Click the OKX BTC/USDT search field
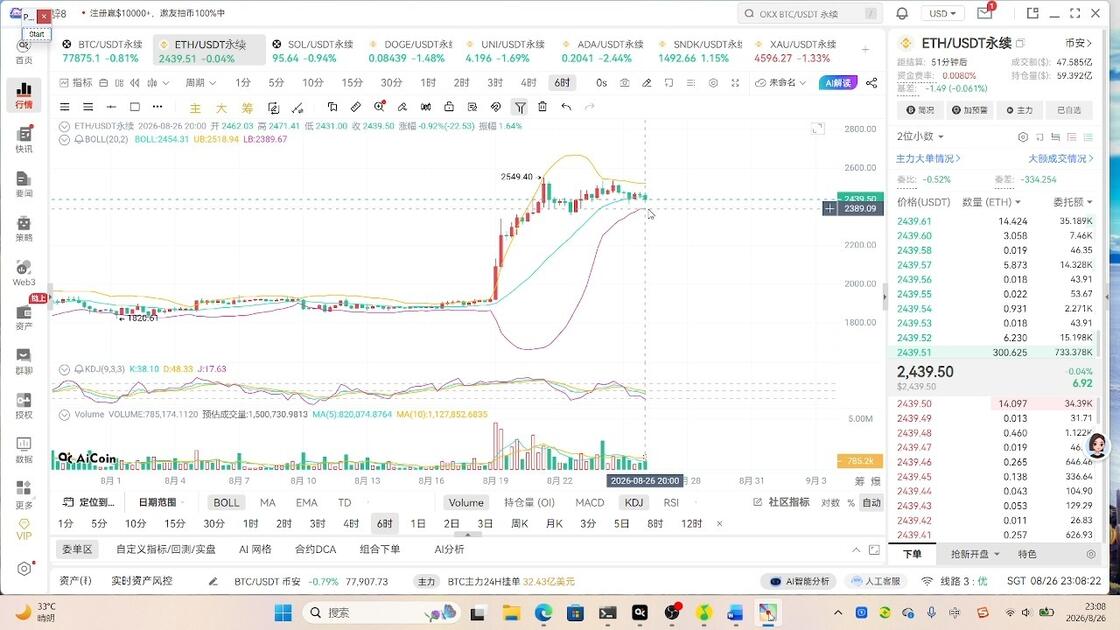The height and width of the screenshot is (630, 1120). click(809, 14)
